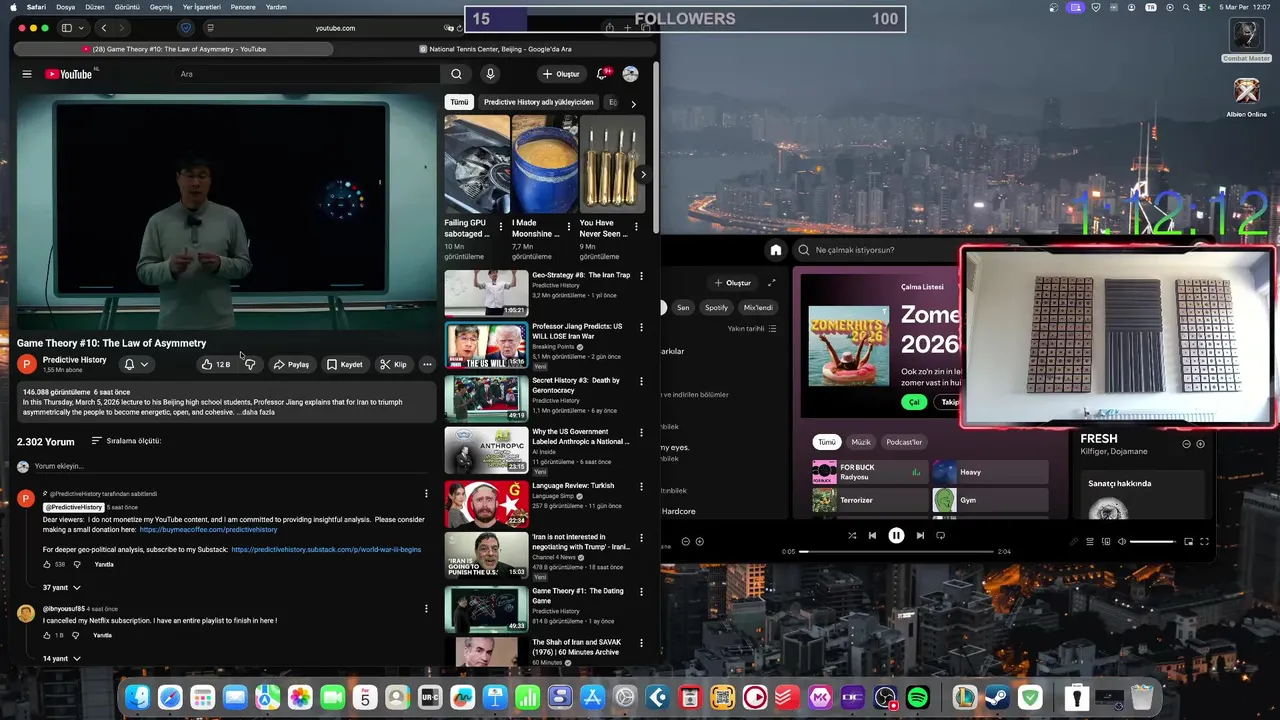
Task: Seek in the Spotify track progress bar
Action: click(x=896, y=551)
